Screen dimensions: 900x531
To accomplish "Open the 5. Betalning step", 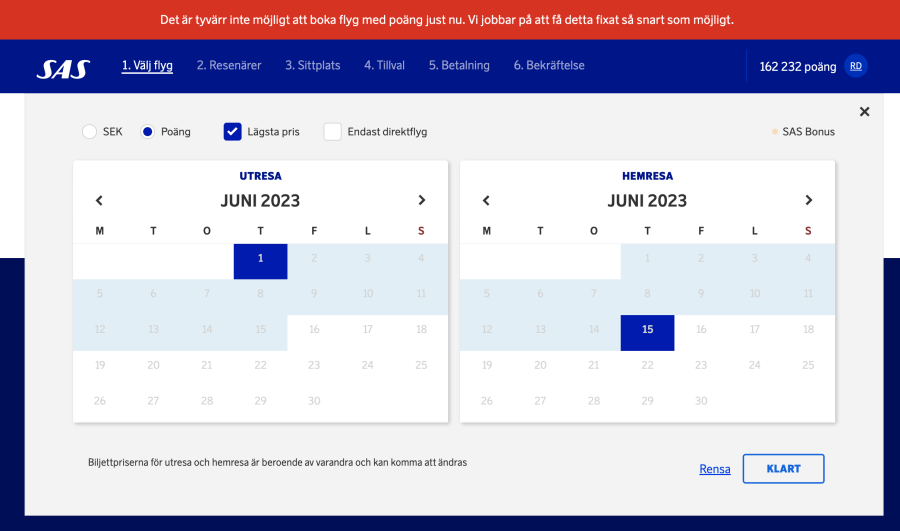I will 459,66.
